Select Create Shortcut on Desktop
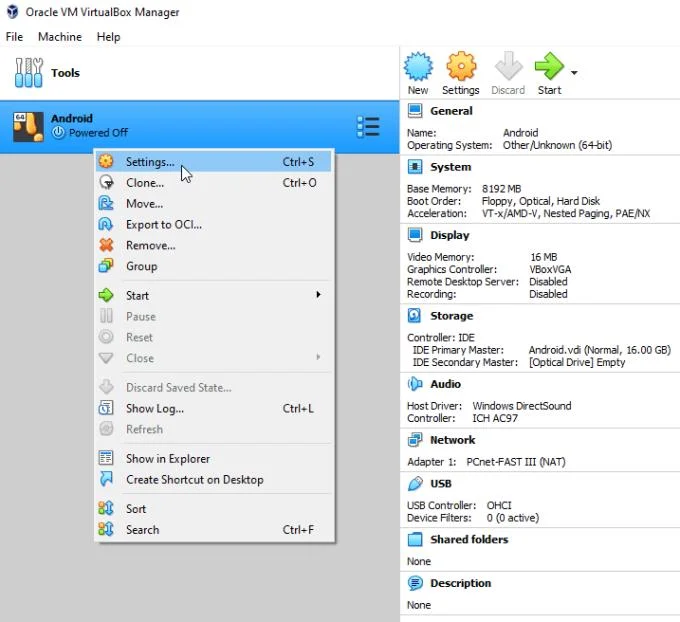The height and width of the screenshot is (622, 680). click(214, 479)
